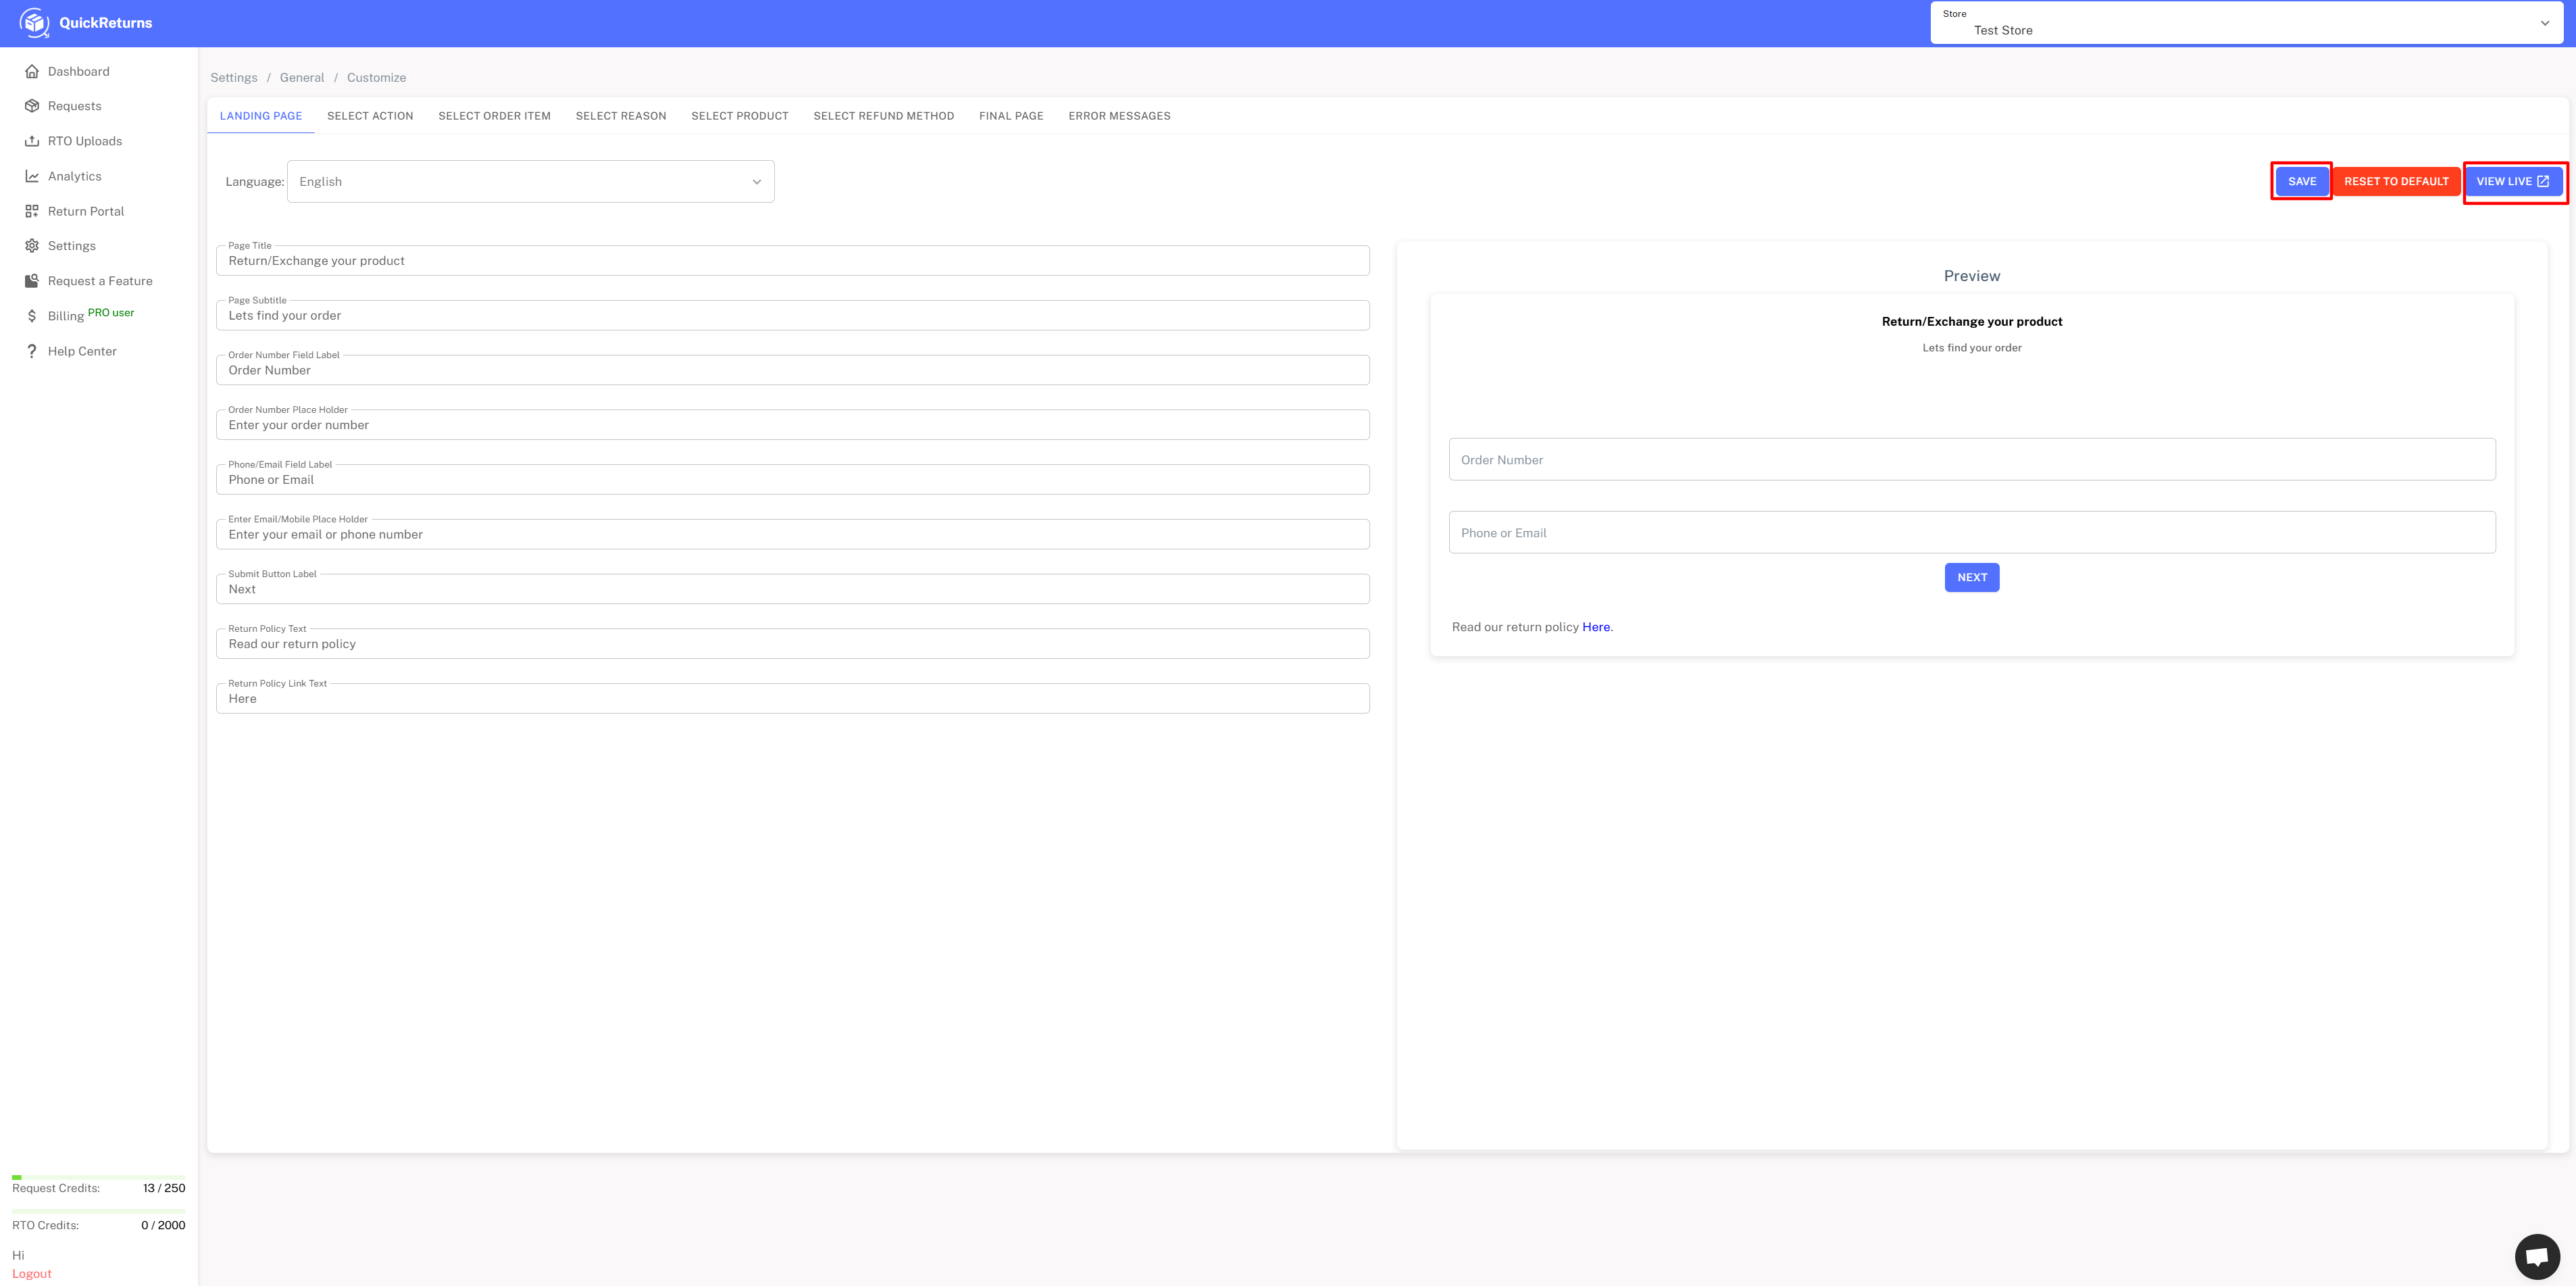Click the Submit Button Label input
This screenshot has height=1286, width=2576.
pyautogui.click(x=792, y=589)
